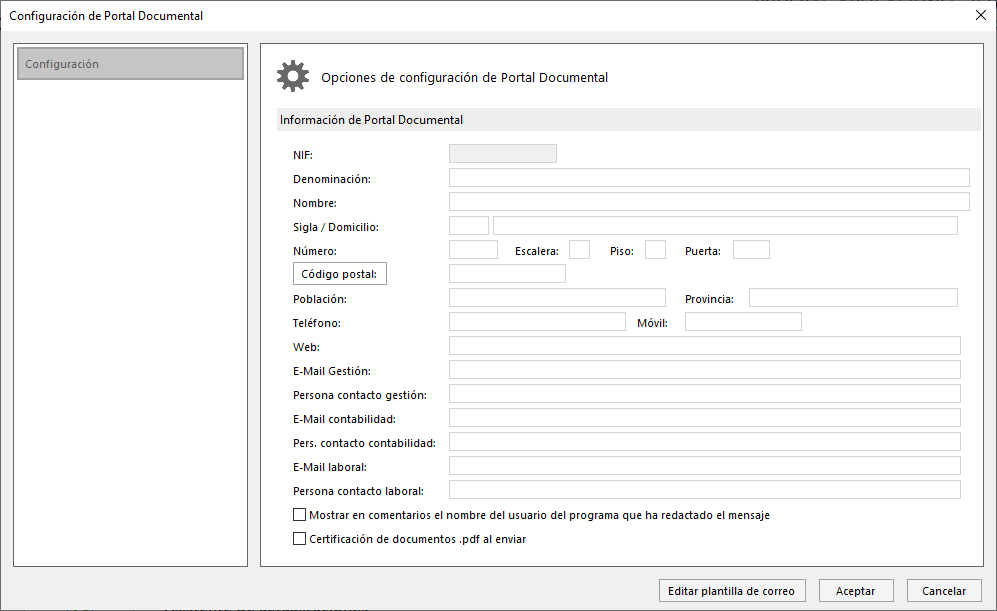Click the gear icon beside Opciones de configuración
This screenshot has height=611, width=997.
292,77
